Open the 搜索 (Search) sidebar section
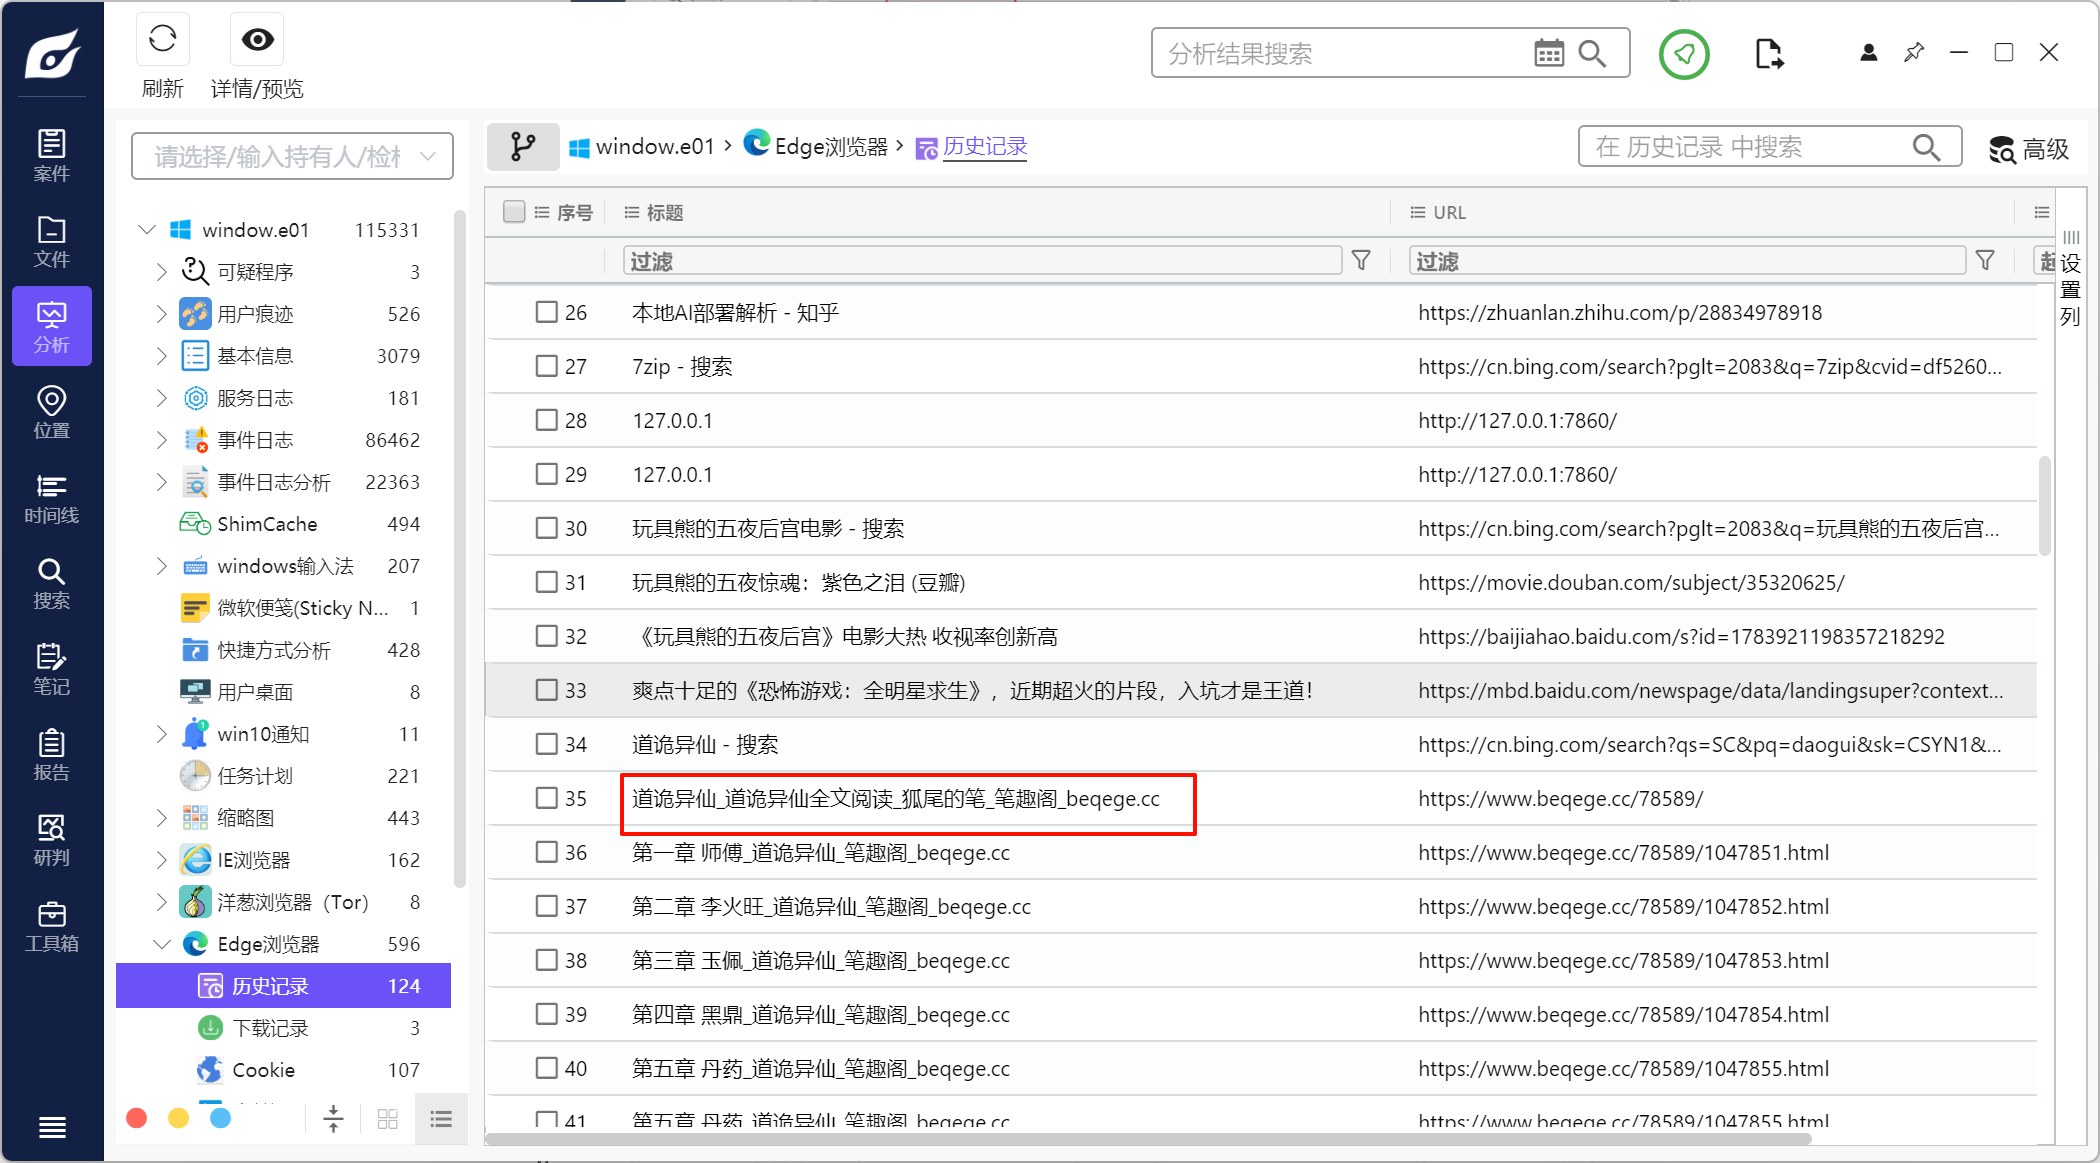 52,584
